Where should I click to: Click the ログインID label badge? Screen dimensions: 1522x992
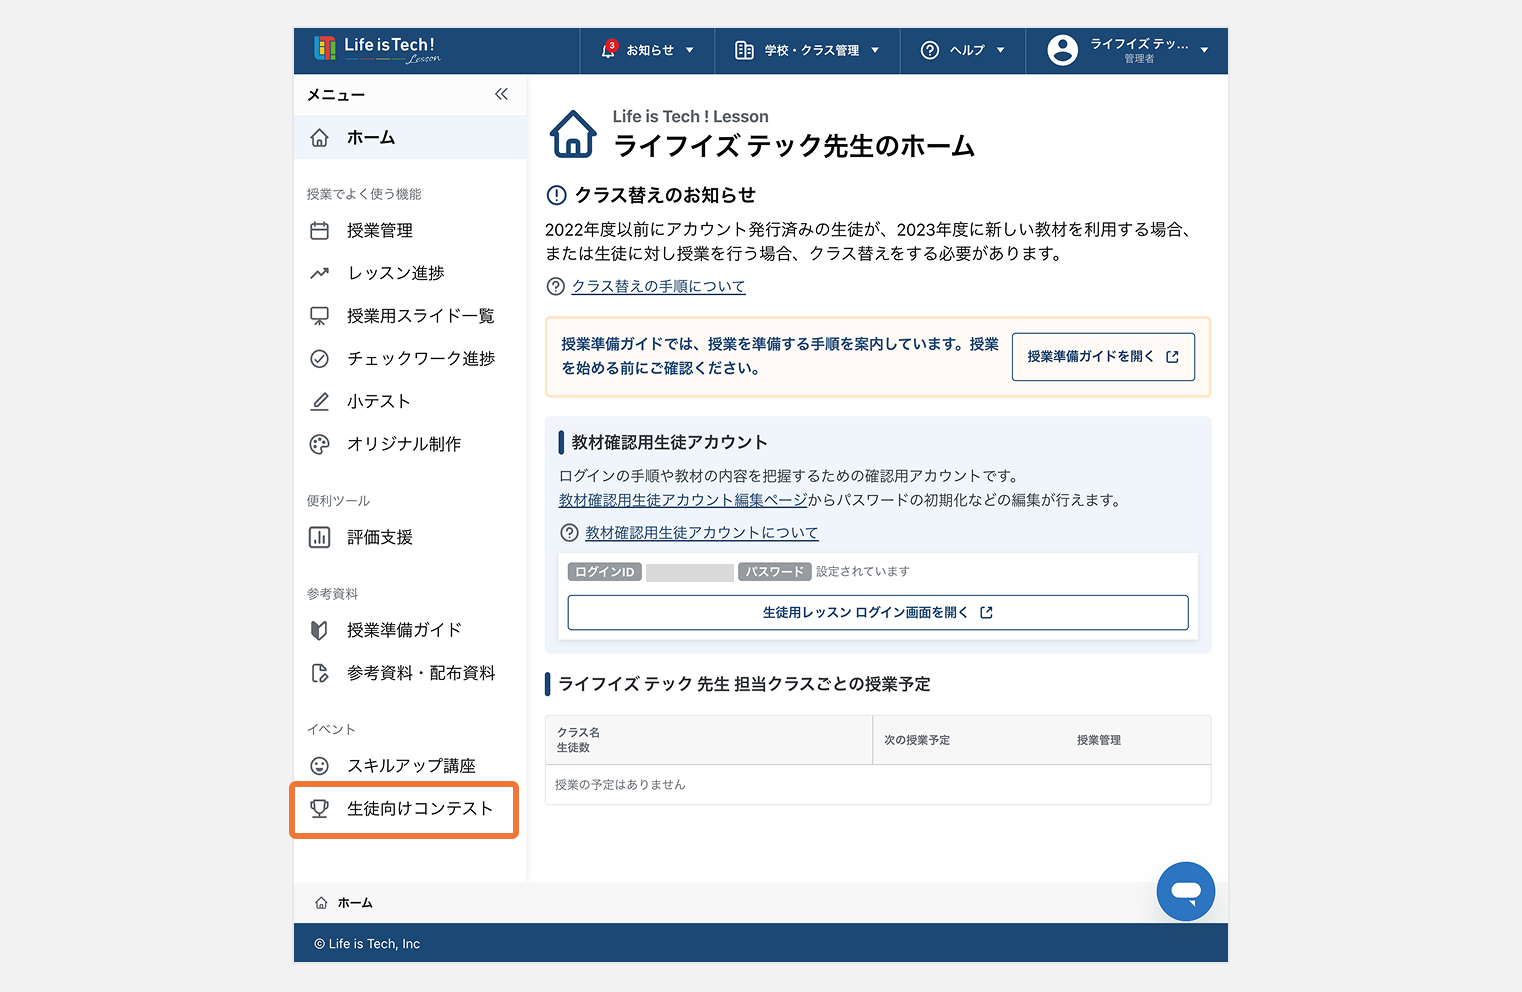(x=605, y=572)
